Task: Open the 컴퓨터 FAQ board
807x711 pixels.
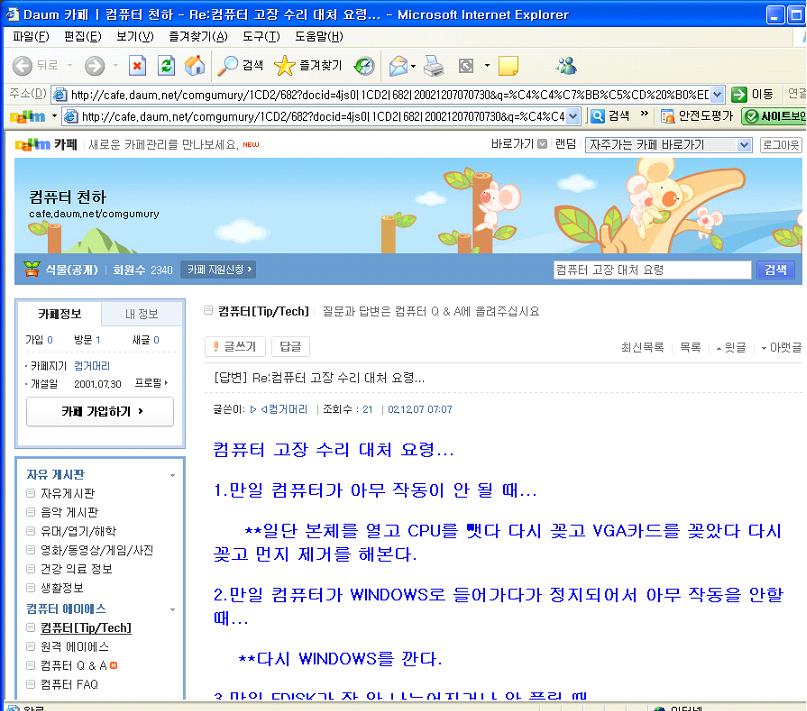Action: (69, 684)
